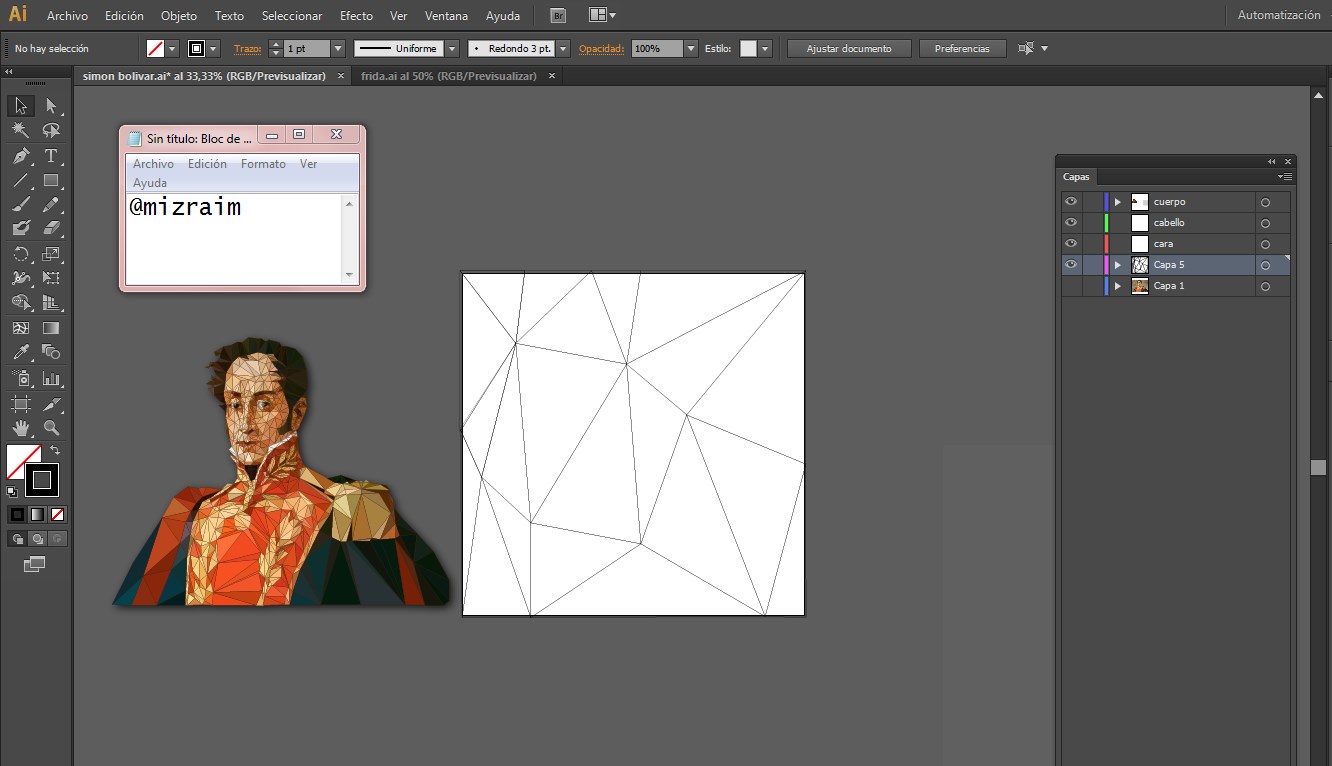Expand the cuerpo layer
The image size is (1332, 766).
tap(1118, 202)
